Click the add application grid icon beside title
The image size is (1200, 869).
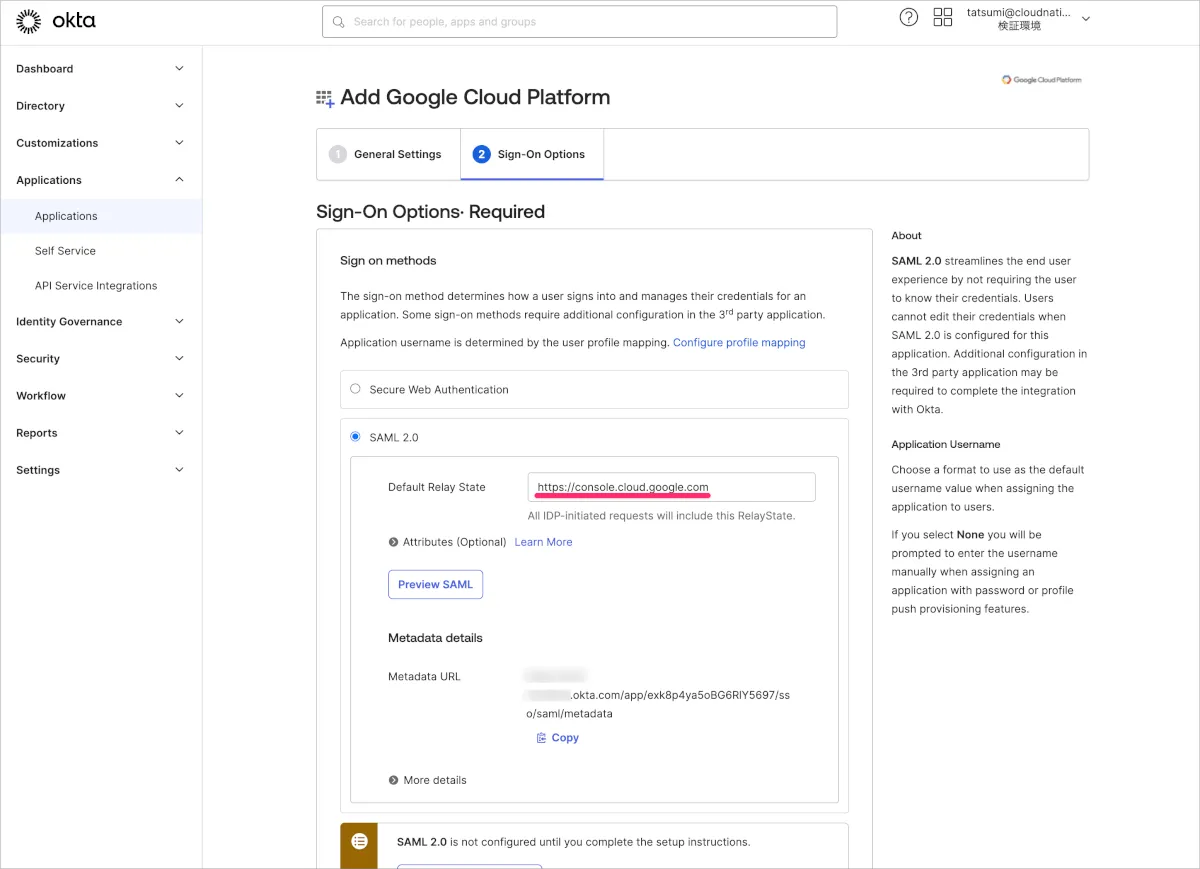(x=325, y=98)
